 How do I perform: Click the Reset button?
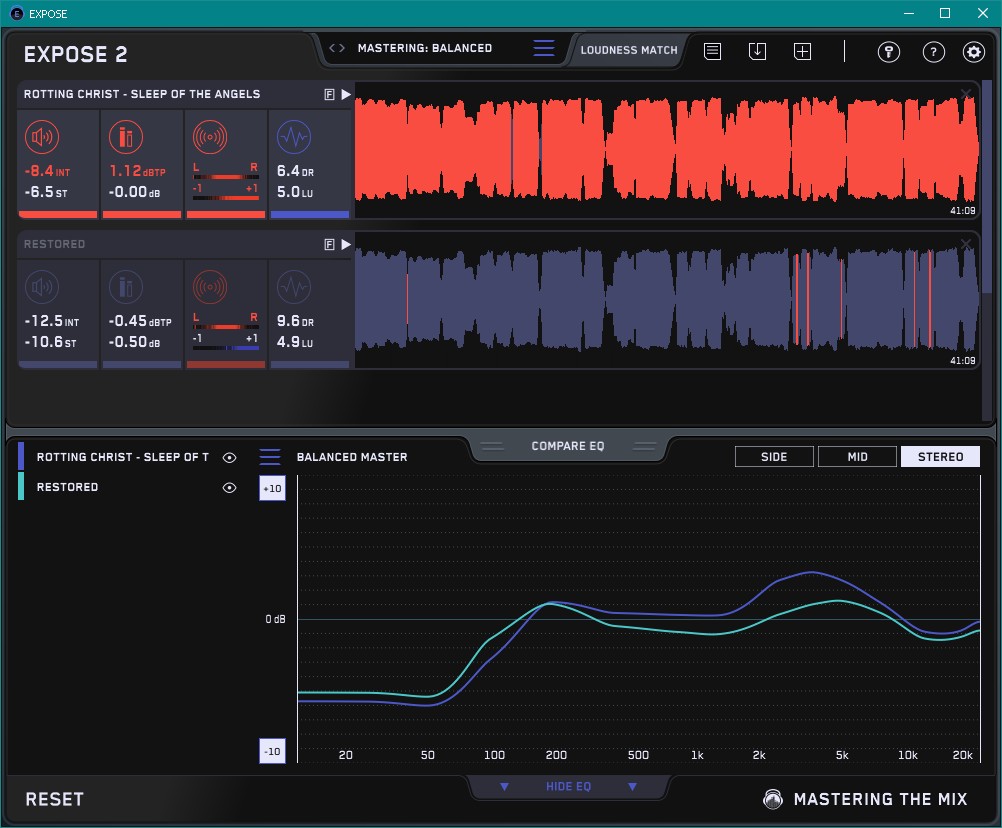(54, 799)
